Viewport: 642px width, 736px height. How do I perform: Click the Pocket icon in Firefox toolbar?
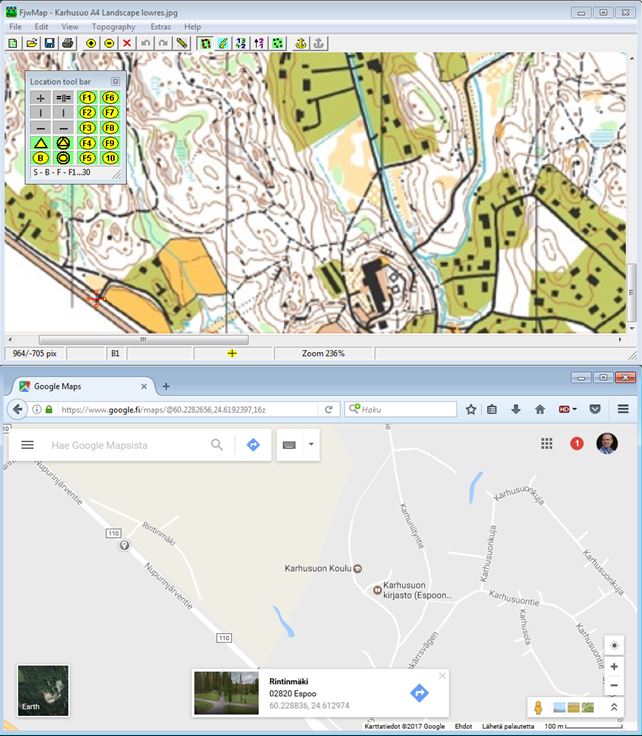tap(595, 409)
